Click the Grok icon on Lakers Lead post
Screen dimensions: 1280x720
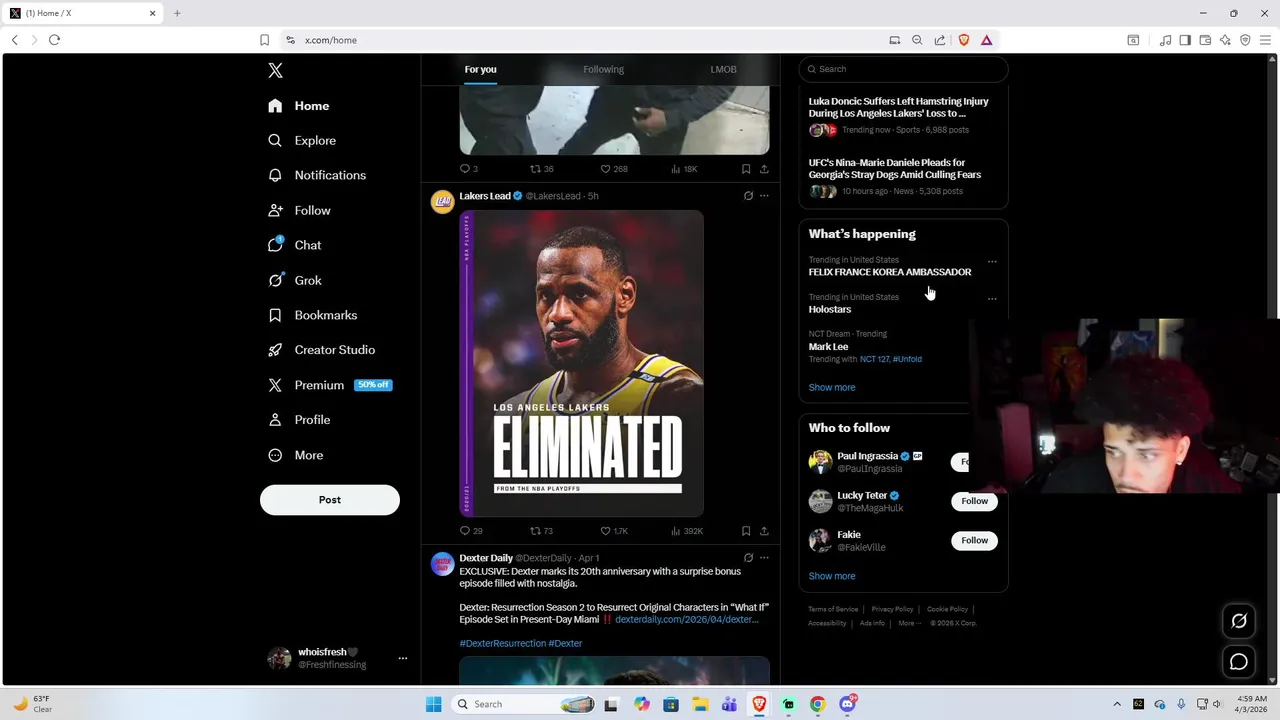(748, 196)
